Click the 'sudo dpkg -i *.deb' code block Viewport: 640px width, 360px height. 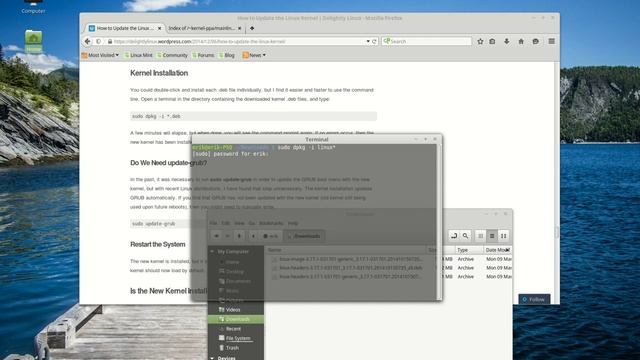coord(253,116)
